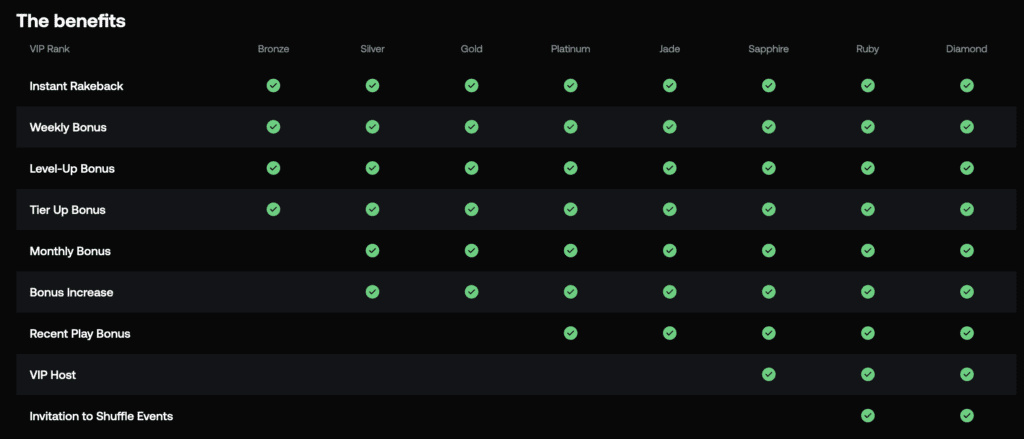Click the Gold column header
The image size is (1024, 439).
pos(472,49)
